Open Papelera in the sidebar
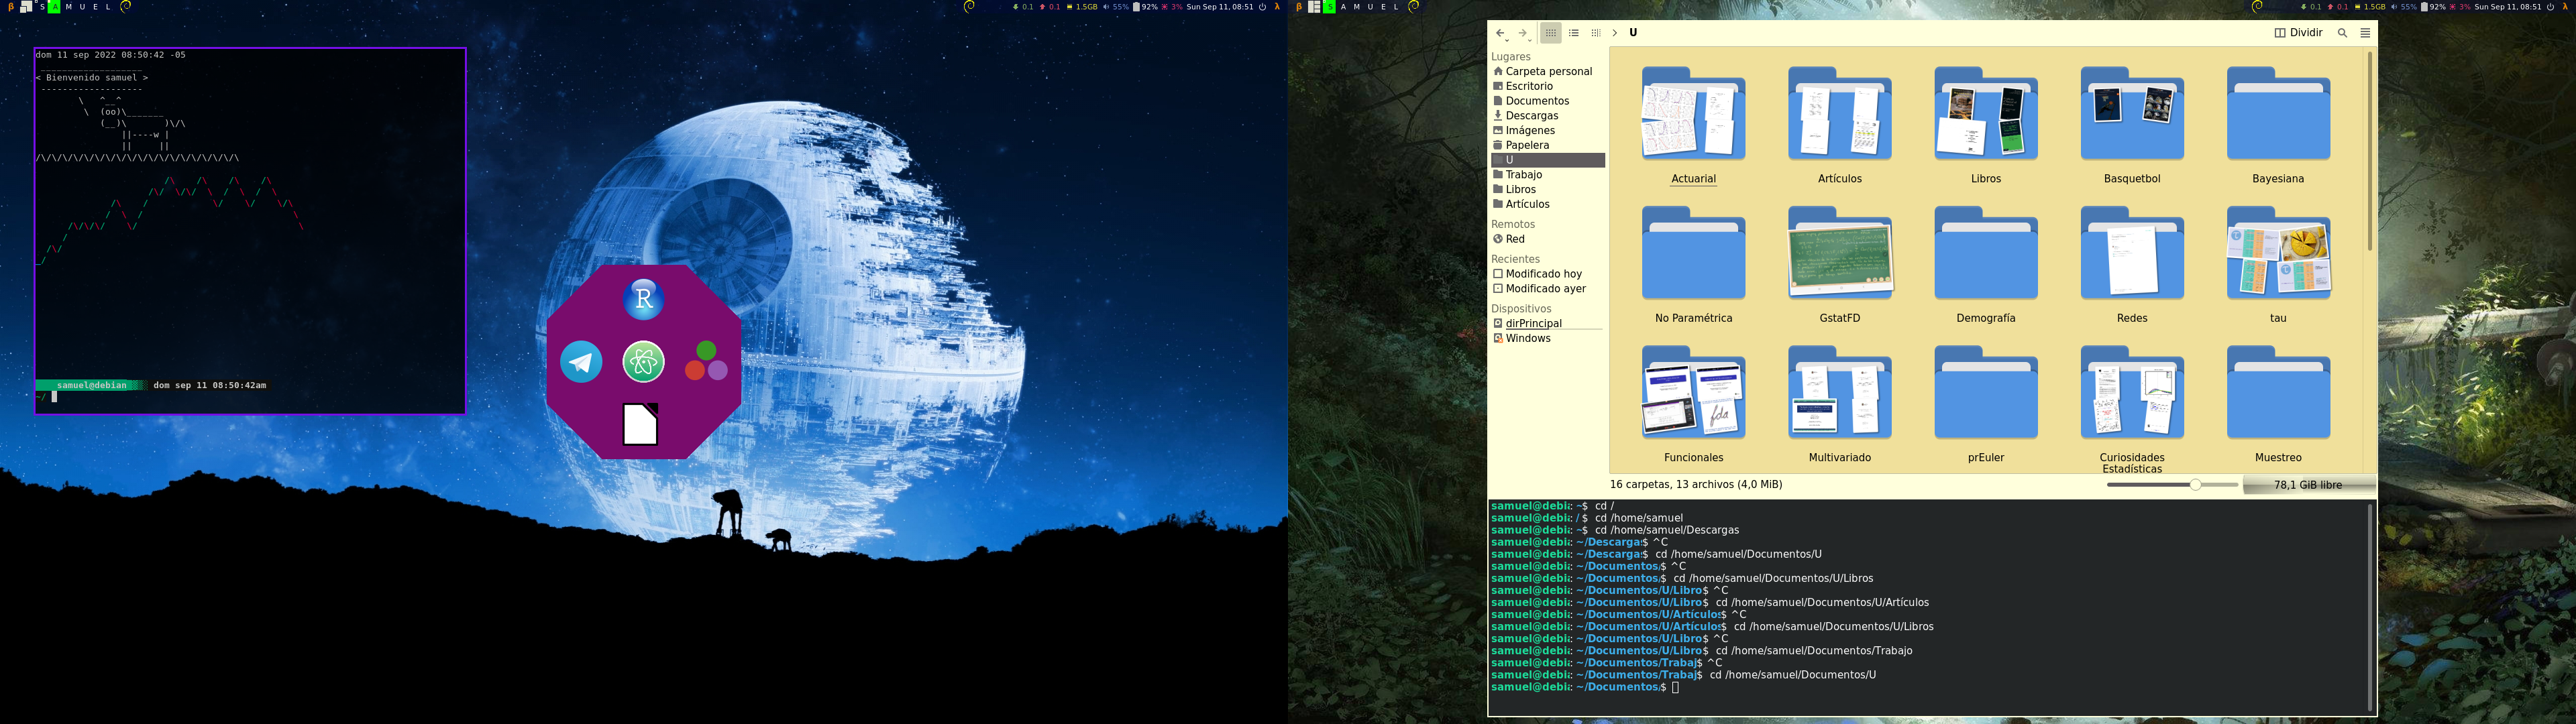 (x=1527, y=145)
